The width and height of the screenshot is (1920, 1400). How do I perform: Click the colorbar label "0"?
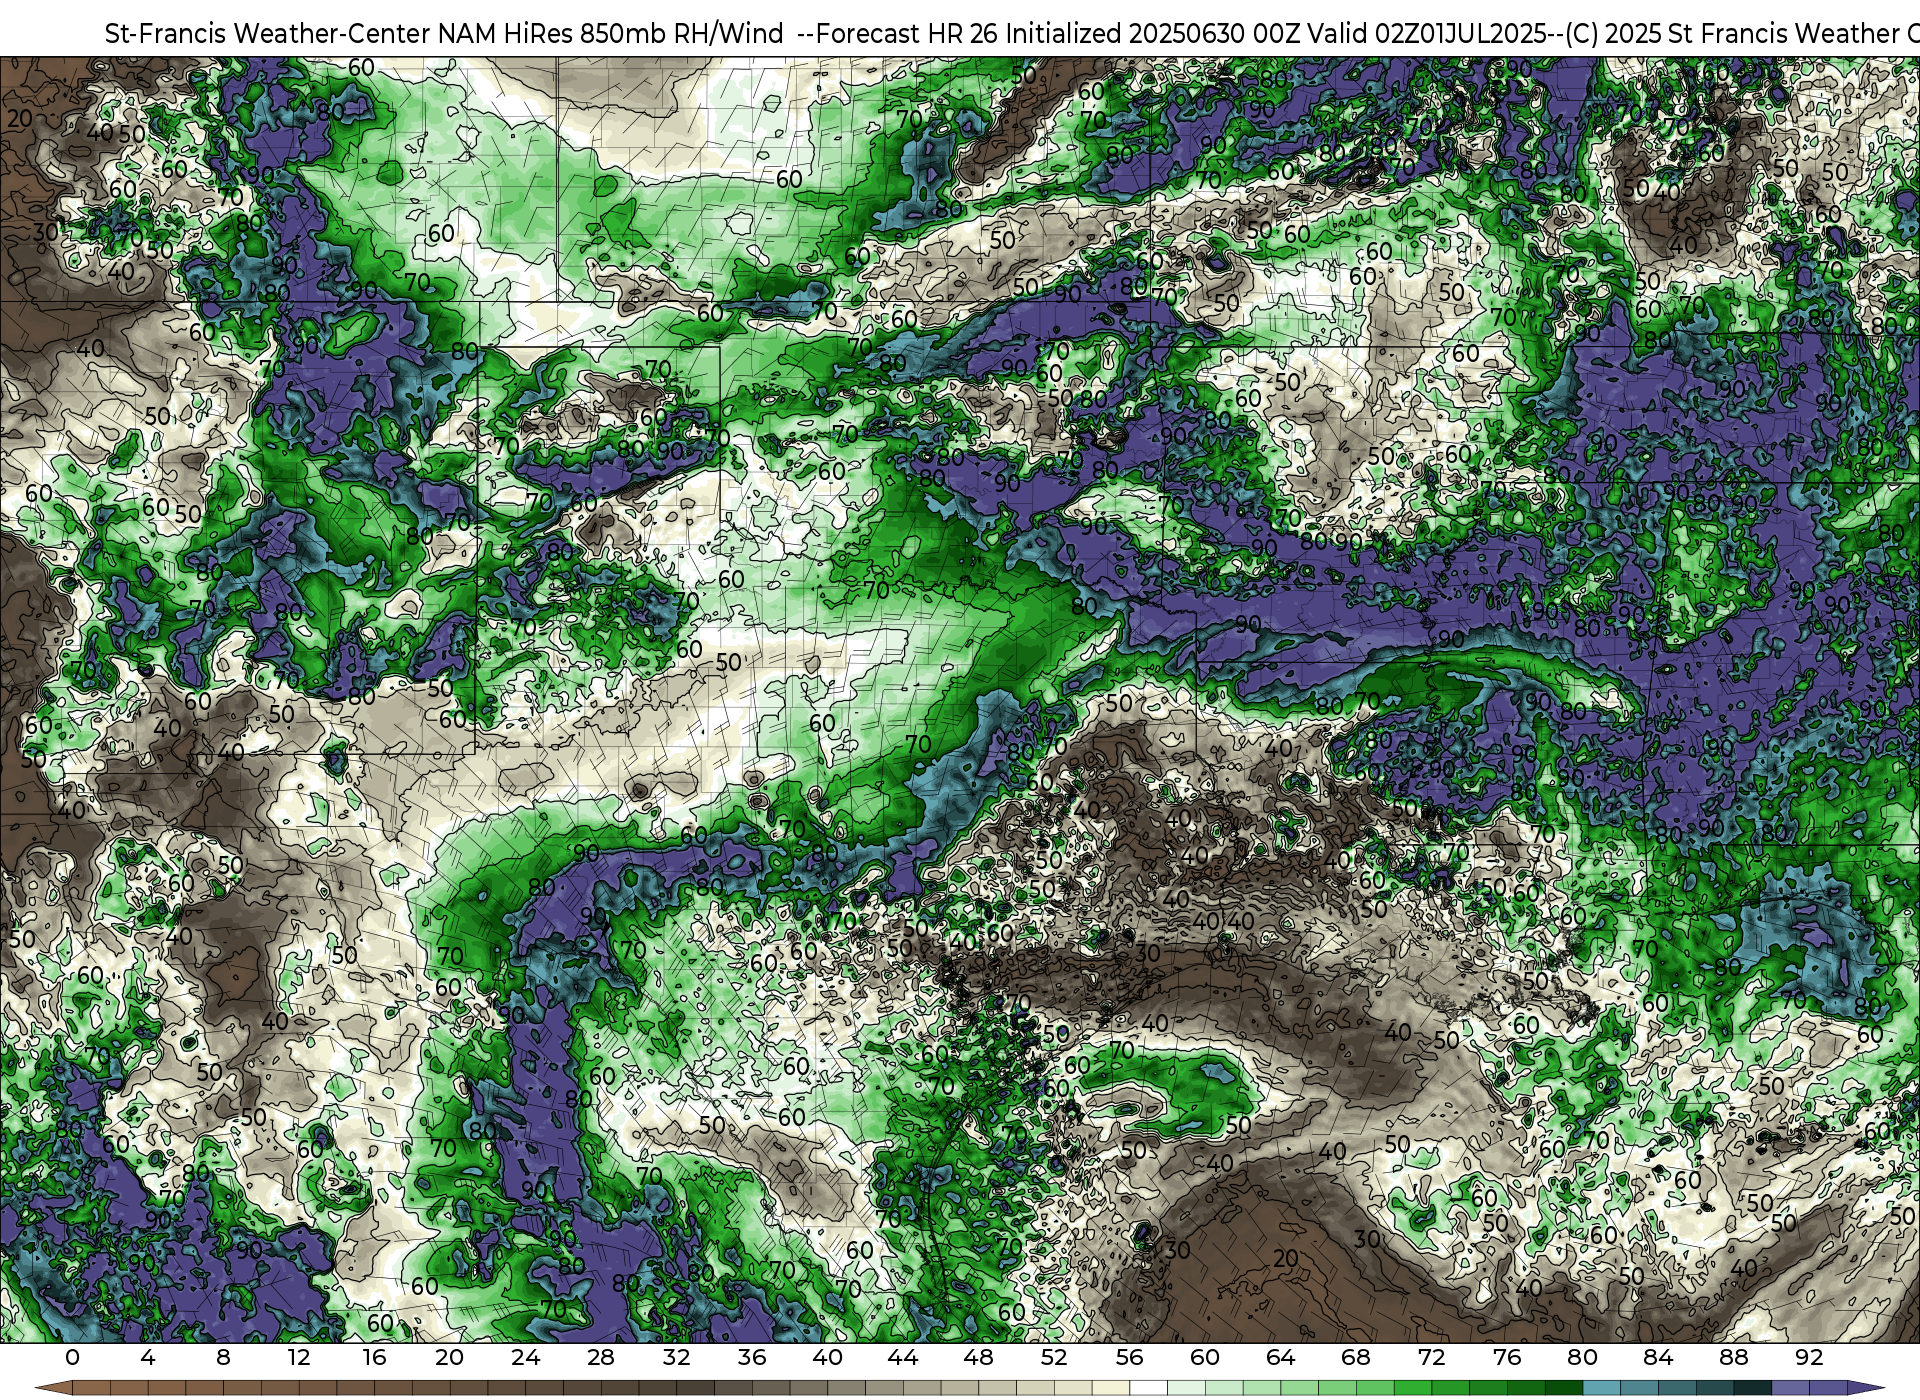point(72,1358)
